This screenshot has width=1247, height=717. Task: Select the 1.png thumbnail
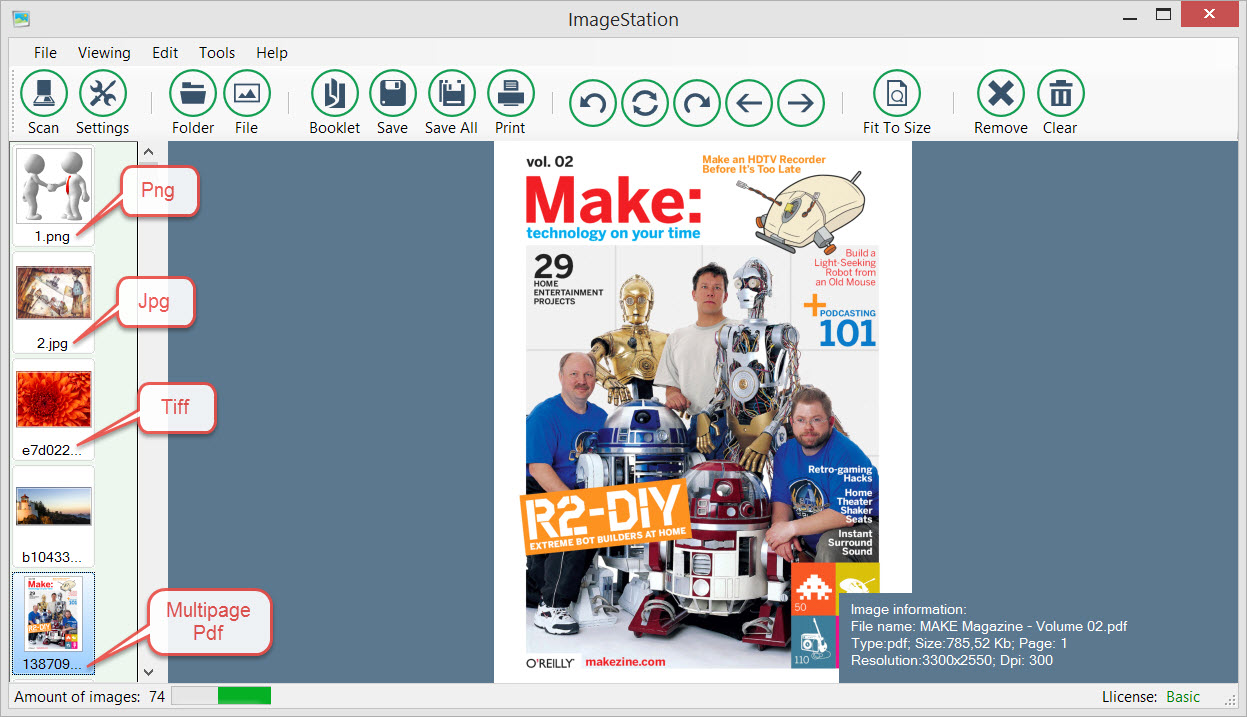click(54, 187)
